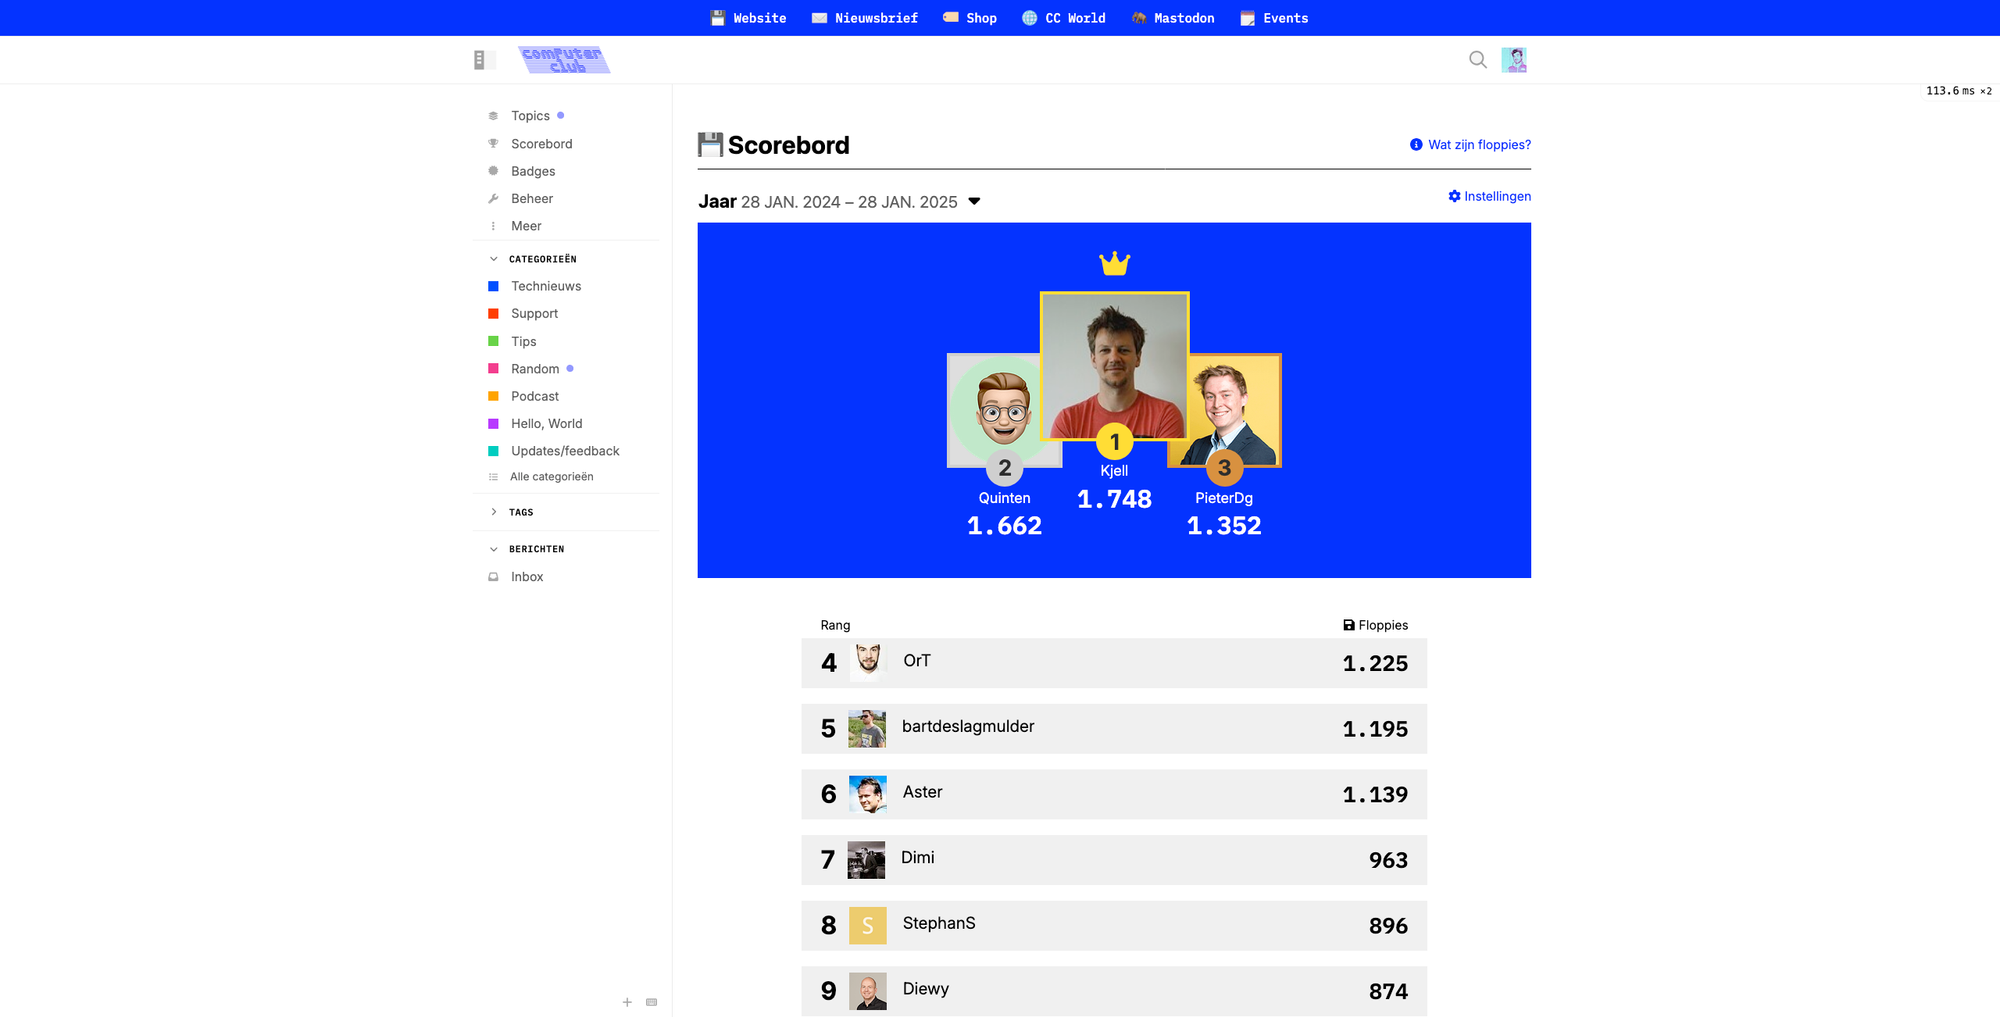Open the Mastodon menu item
2000x1017 pixels.
tap(1173, 17)
